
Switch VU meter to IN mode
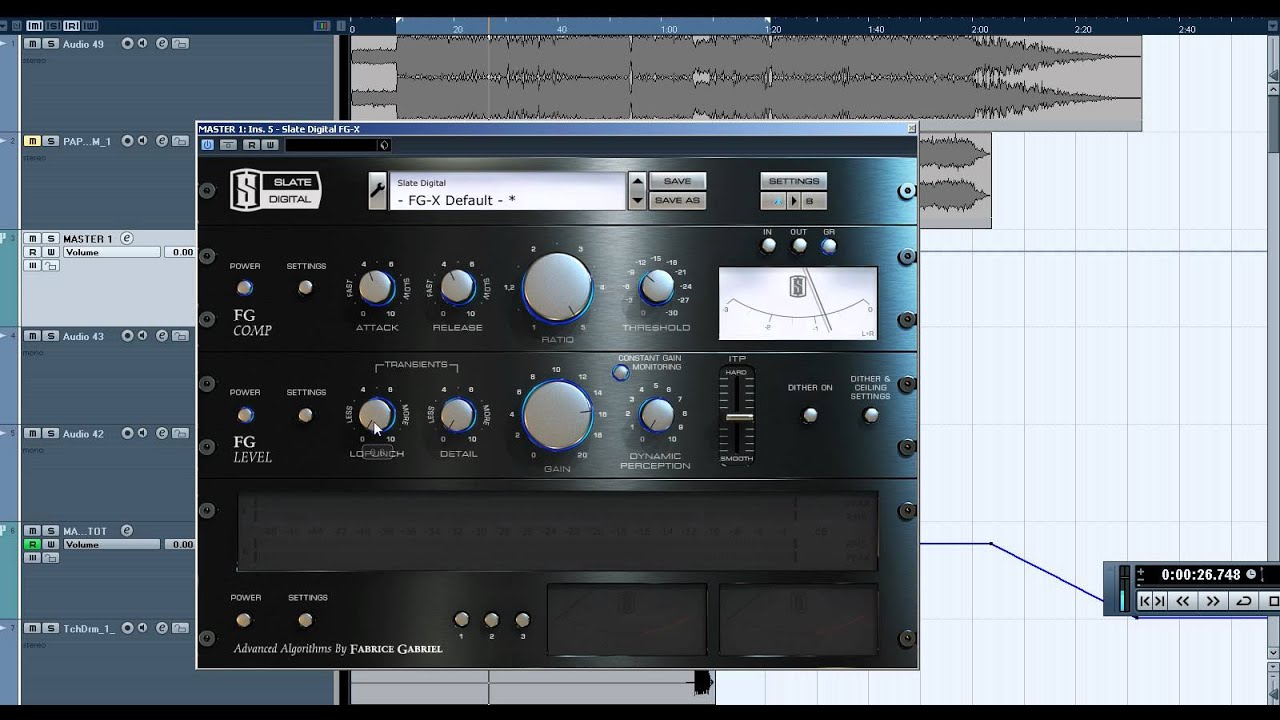(x=768, y=246)
